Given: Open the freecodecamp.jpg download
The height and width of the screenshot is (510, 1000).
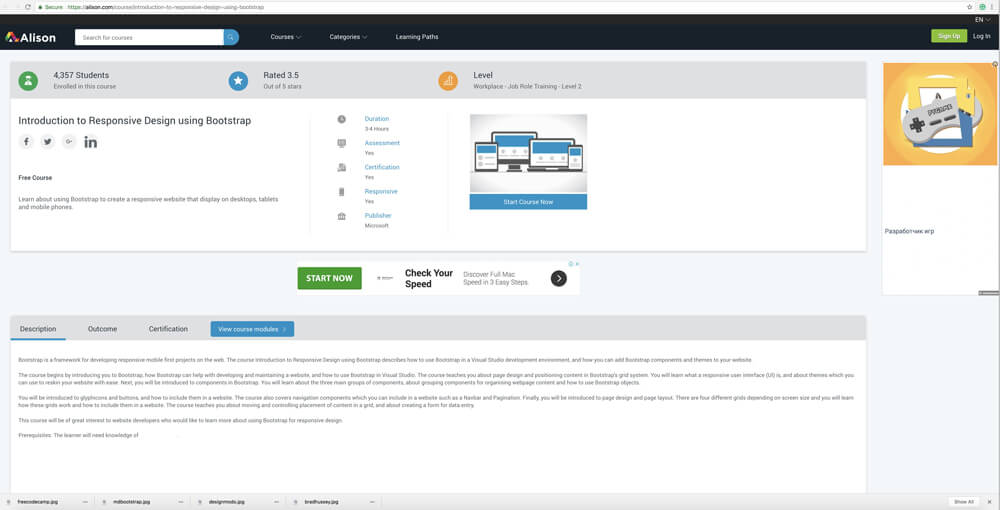Looking at the screenshot, I should pyautogui.click(x=38, y=502).
